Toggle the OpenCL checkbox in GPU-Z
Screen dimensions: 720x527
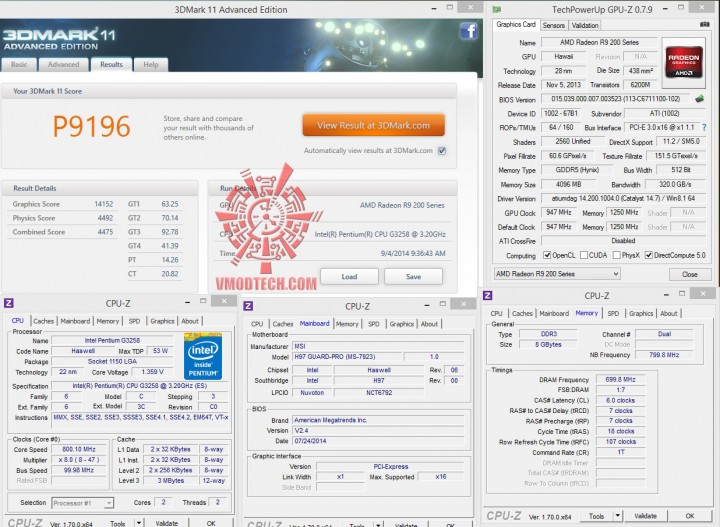pos(547,255)
